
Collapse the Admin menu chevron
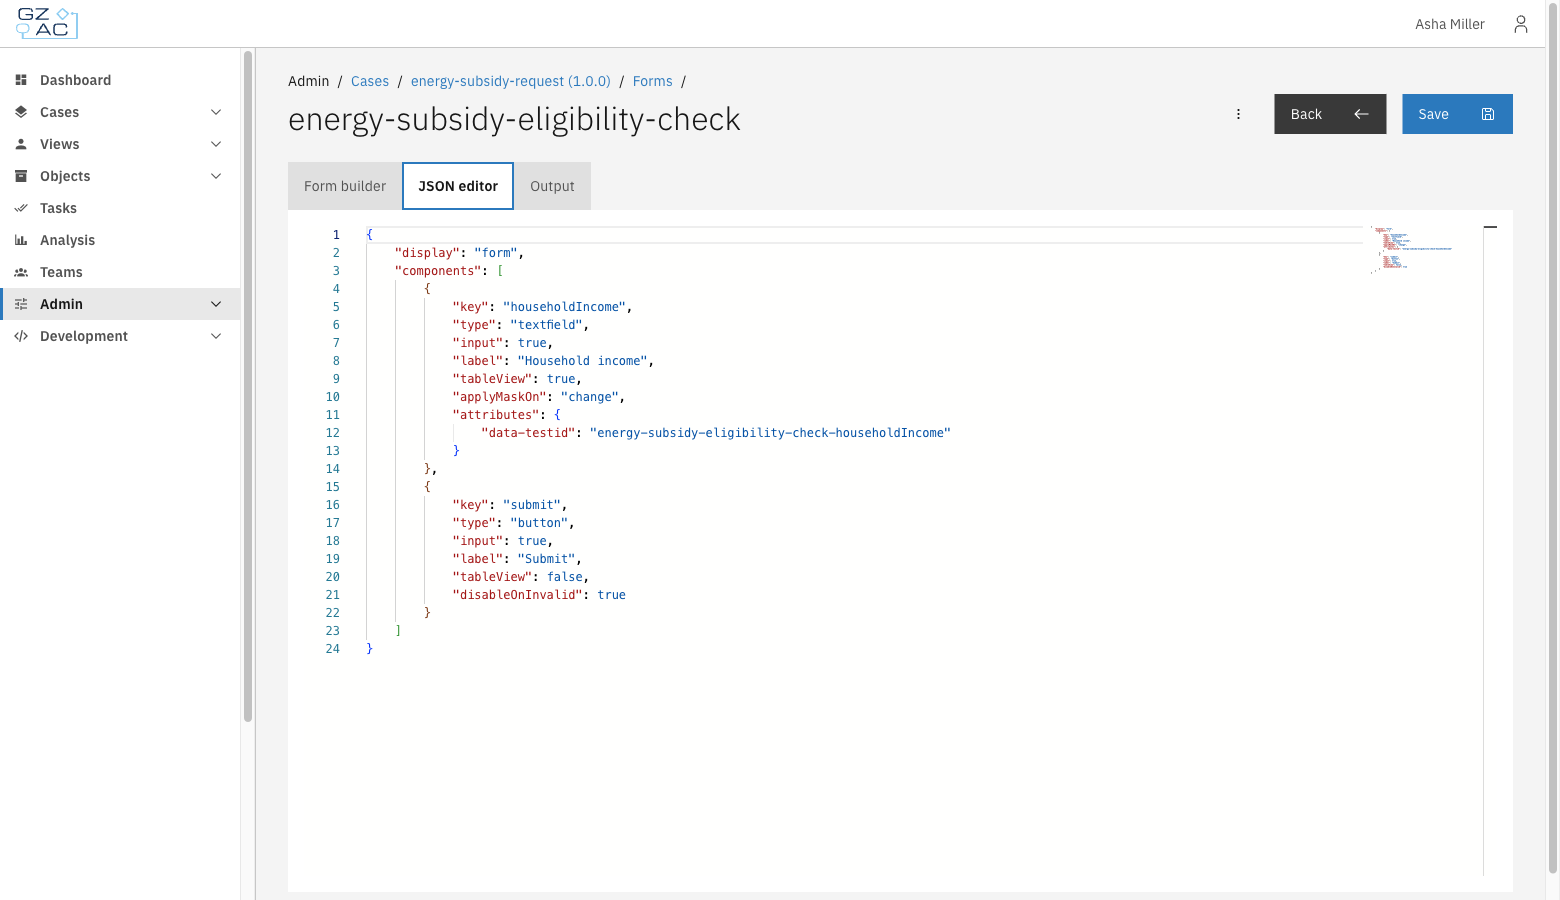coord(216,304)
